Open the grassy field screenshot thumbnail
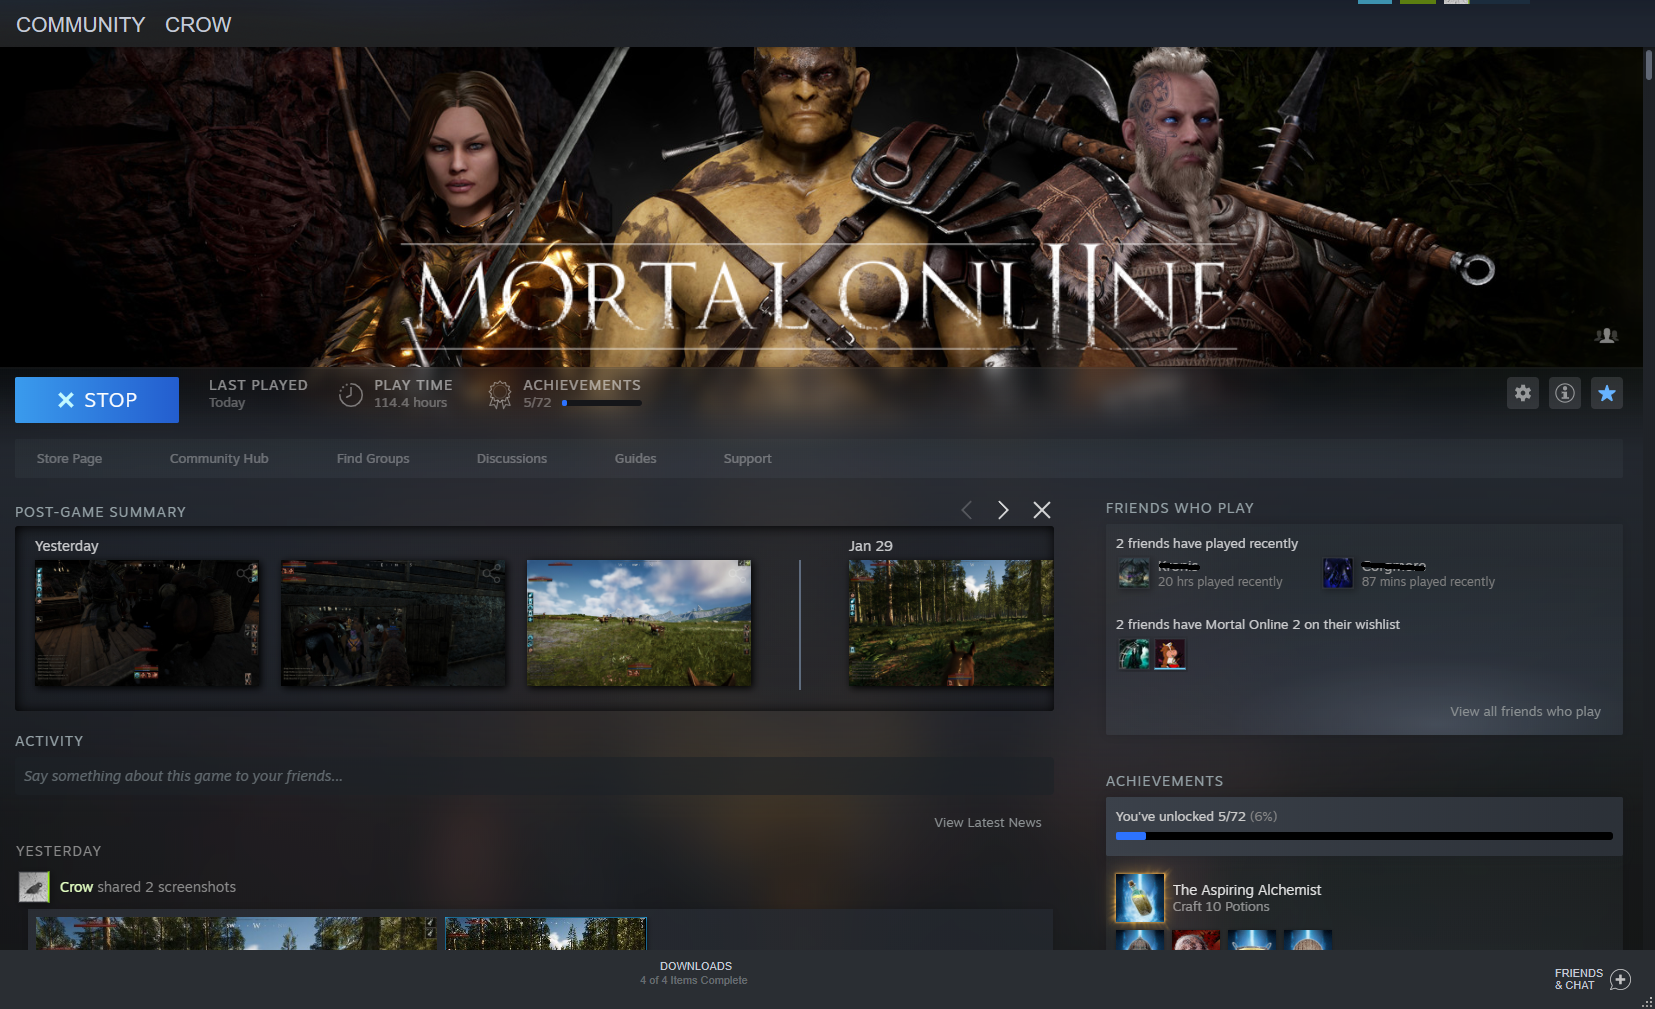This screenshot has height=1009, width=1655. [639, 623]
